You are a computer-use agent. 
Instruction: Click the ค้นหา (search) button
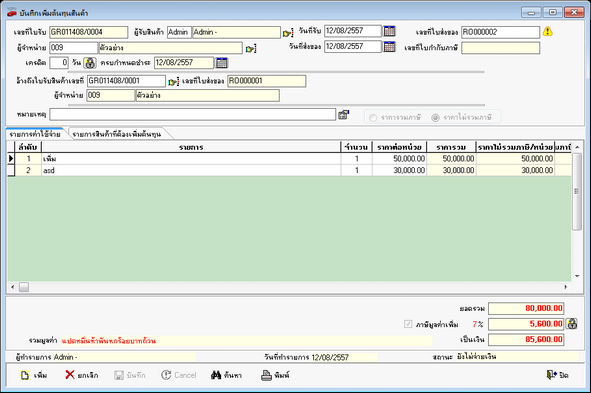click(x=227, y=375)
